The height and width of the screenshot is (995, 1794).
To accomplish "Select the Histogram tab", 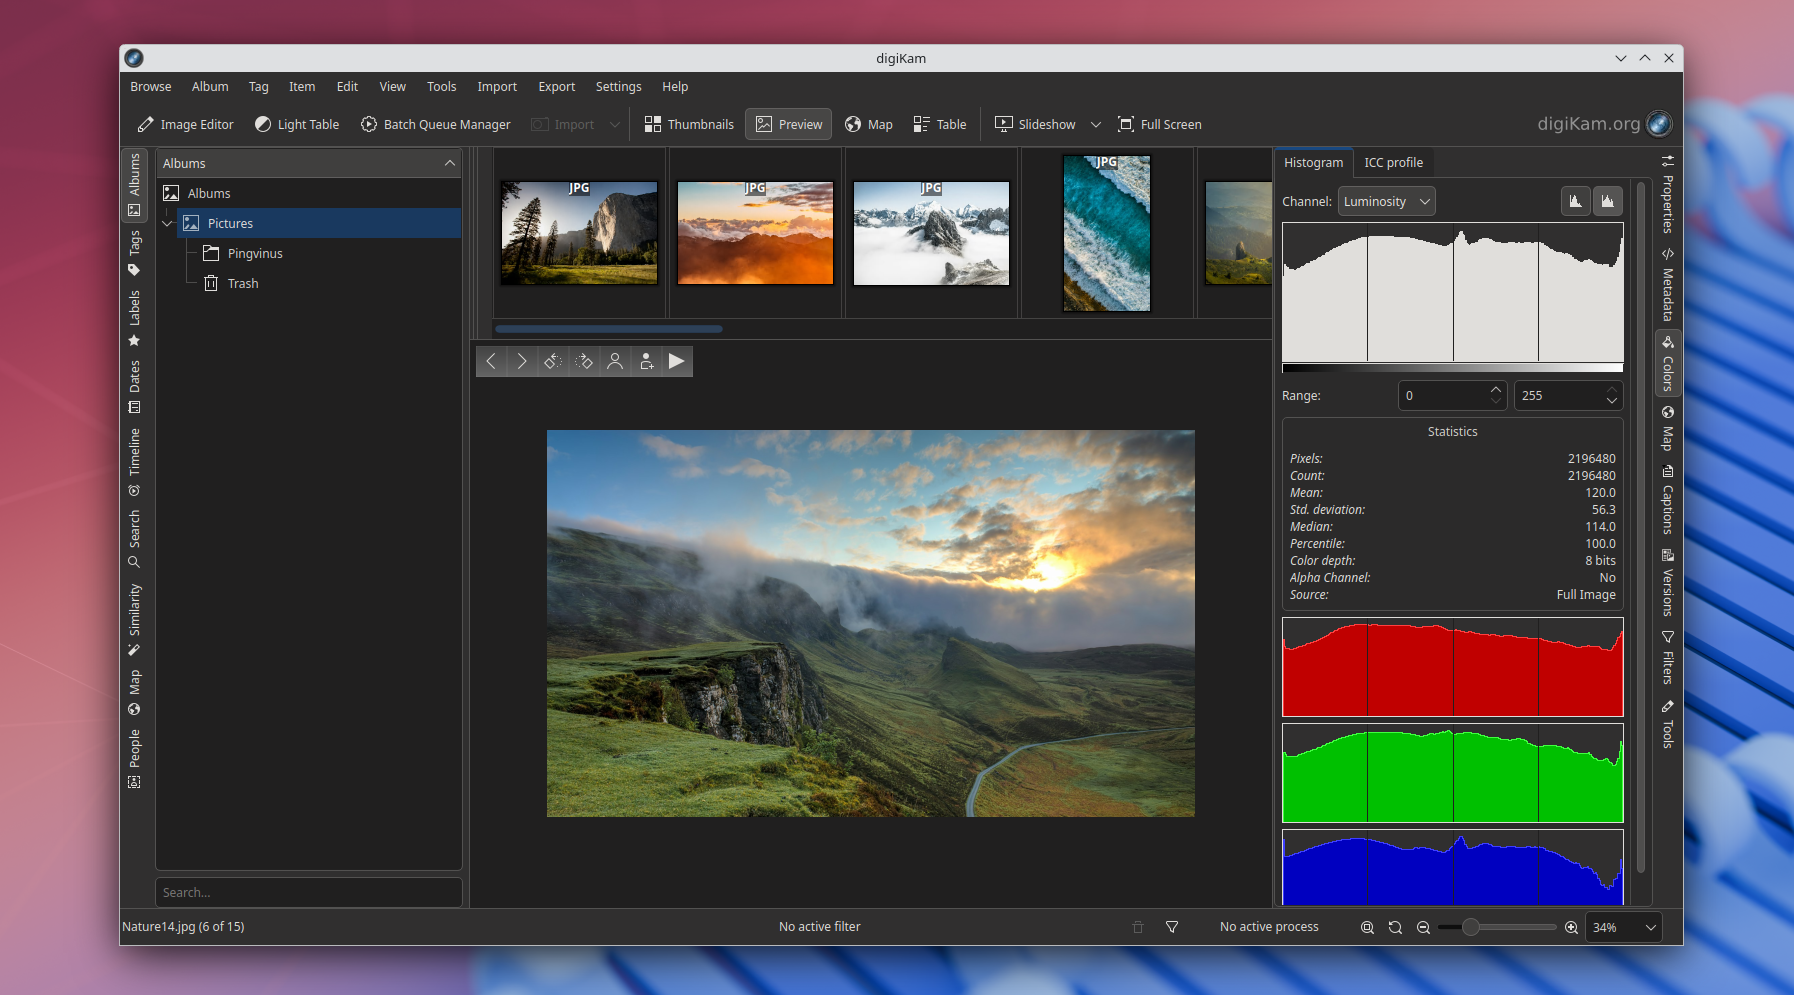I will tap(1313, 162).
